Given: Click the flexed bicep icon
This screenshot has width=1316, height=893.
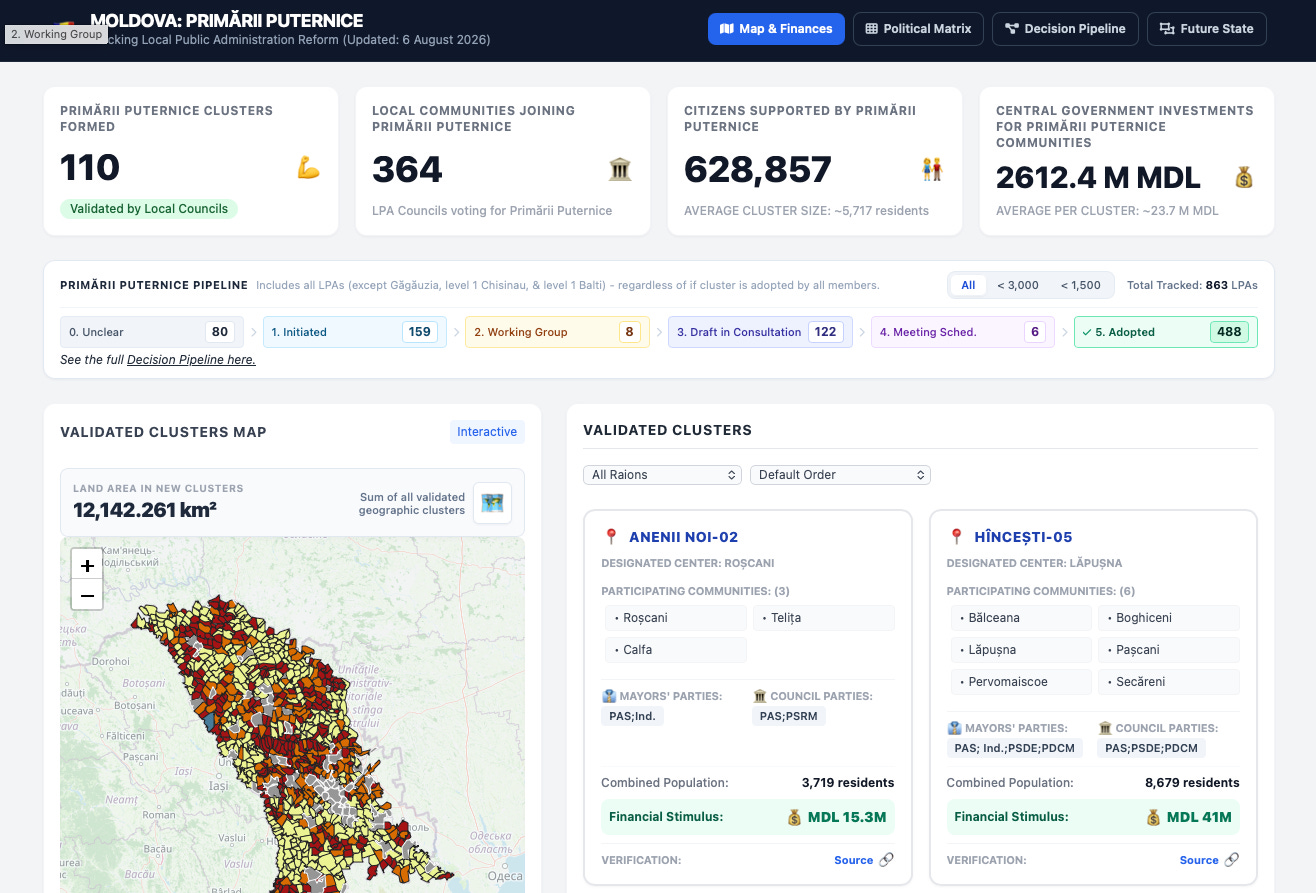Looking at the screenshot, I should coord(308,168).
